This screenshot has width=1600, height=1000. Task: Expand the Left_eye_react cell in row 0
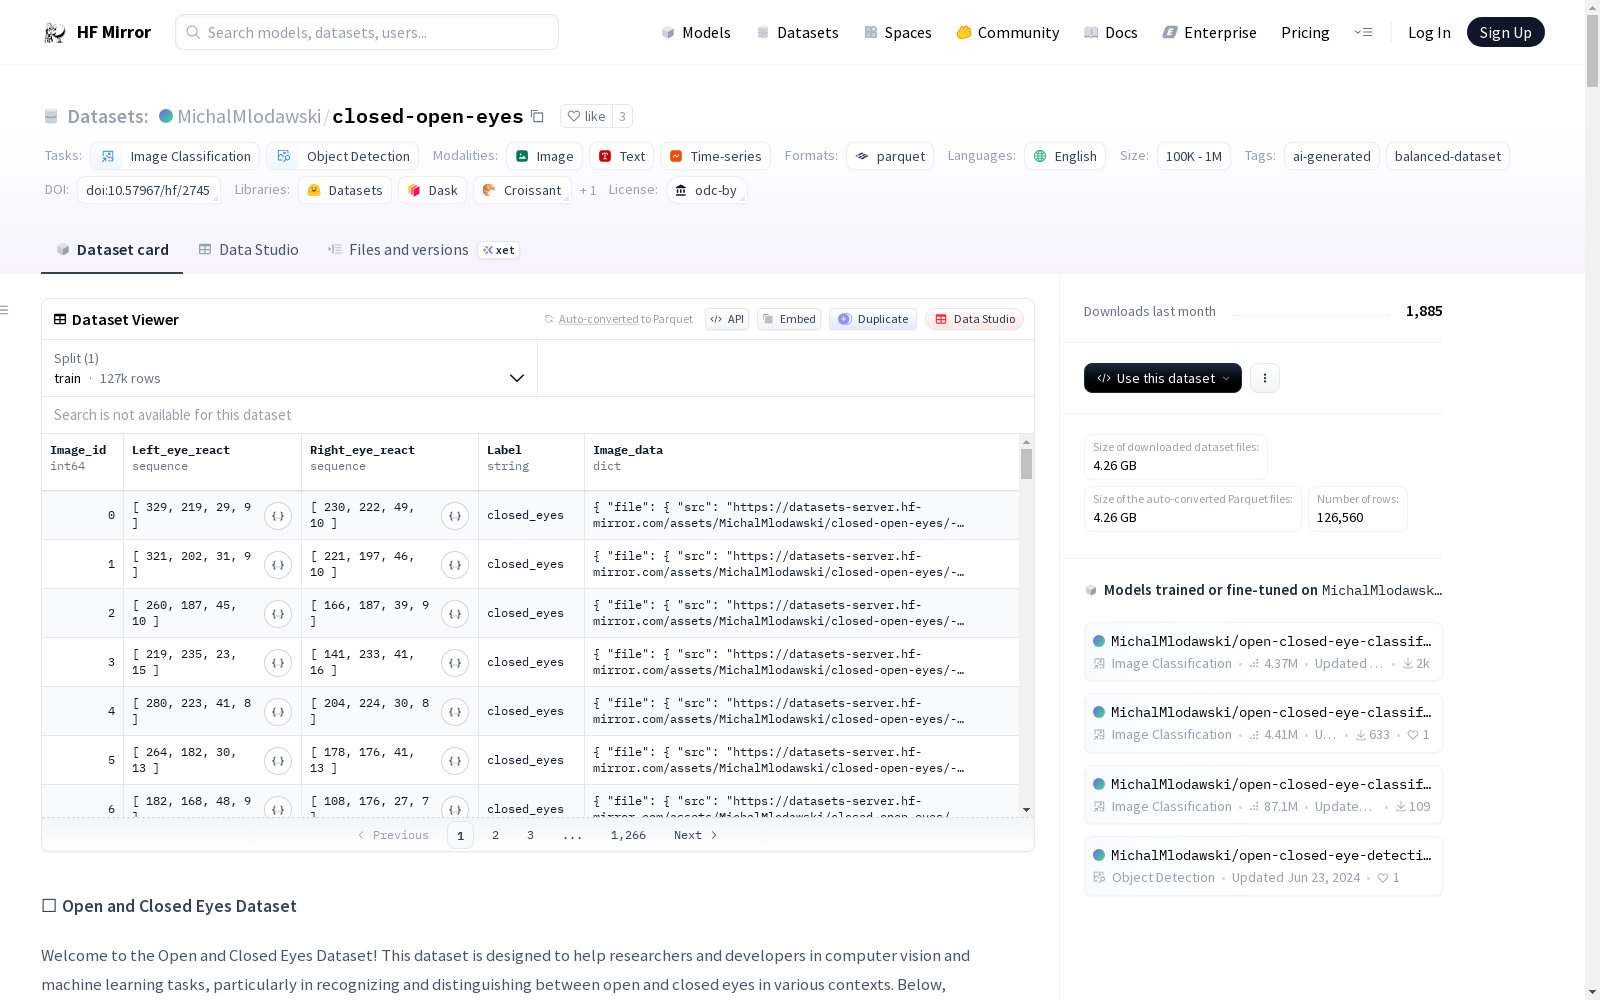click(278, 516)
